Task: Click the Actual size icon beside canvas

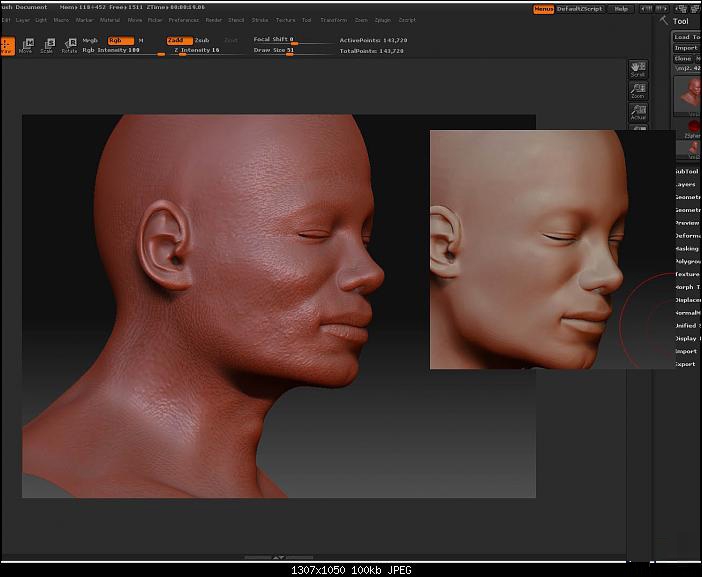Action: coord(638,112)
